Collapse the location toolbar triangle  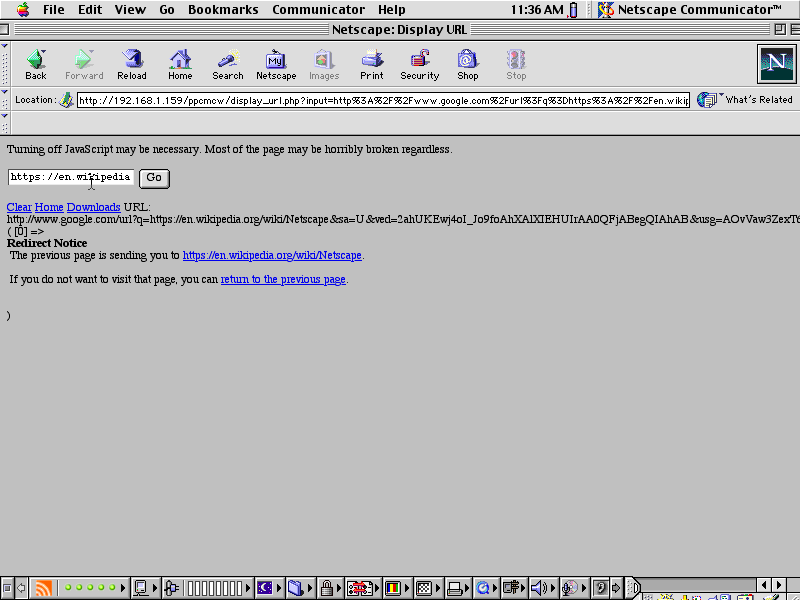click(5, 92)
